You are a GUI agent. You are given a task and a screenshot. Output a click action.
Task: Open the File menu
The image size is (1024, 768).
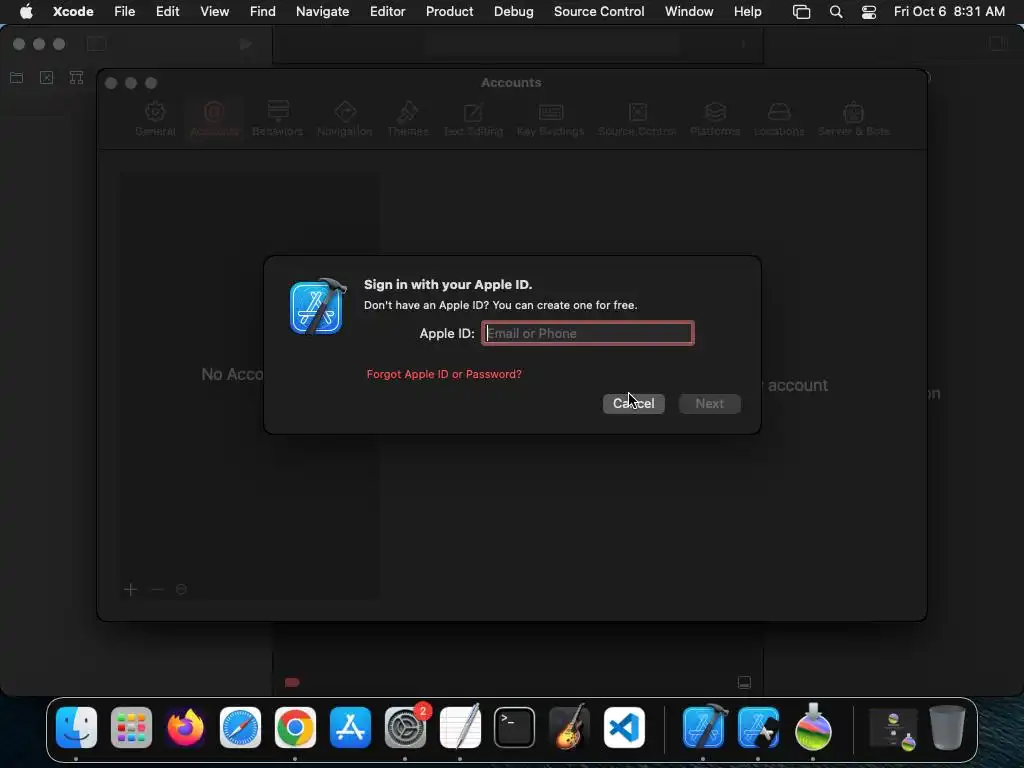(125, 11)
